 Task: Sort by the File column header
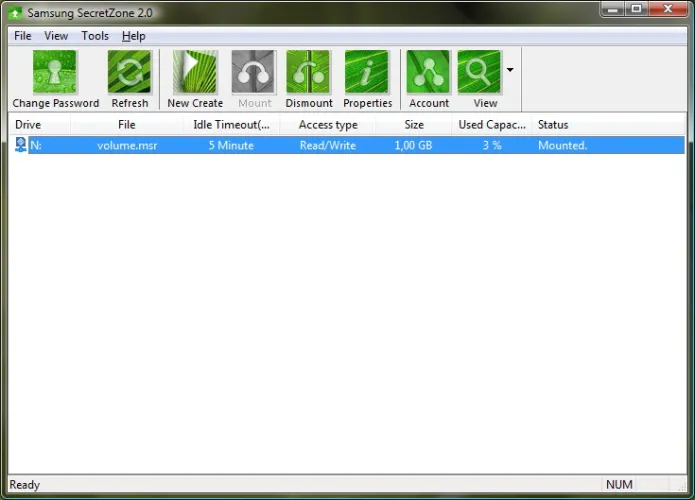click(x=126, y=125)
